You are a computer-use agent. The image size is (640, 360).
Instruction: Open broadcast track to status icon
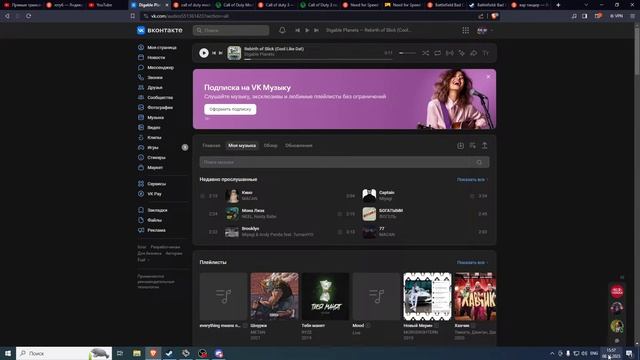pyautogui.click(x=449, y=53)
